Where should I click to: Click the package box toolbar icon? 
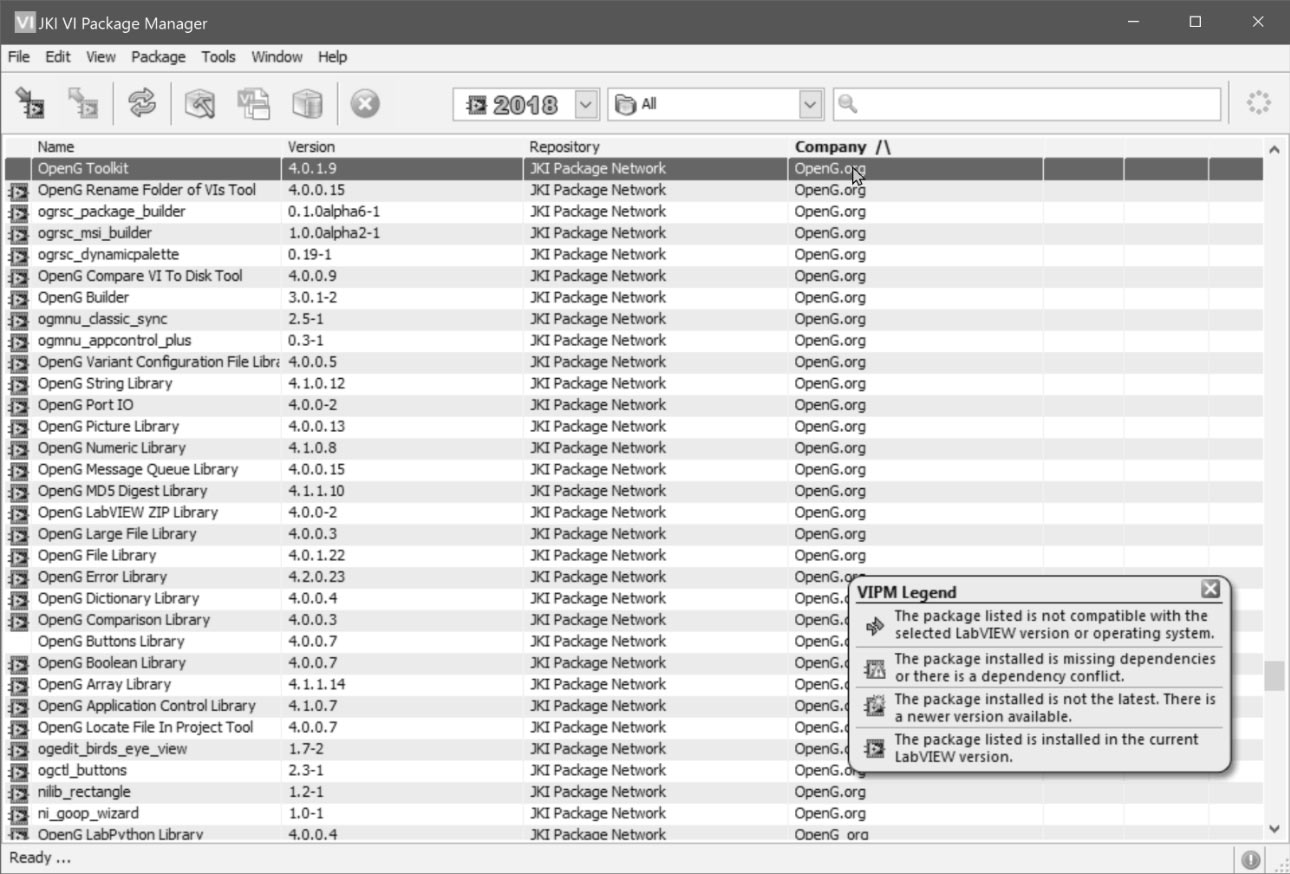pos(307,103)
